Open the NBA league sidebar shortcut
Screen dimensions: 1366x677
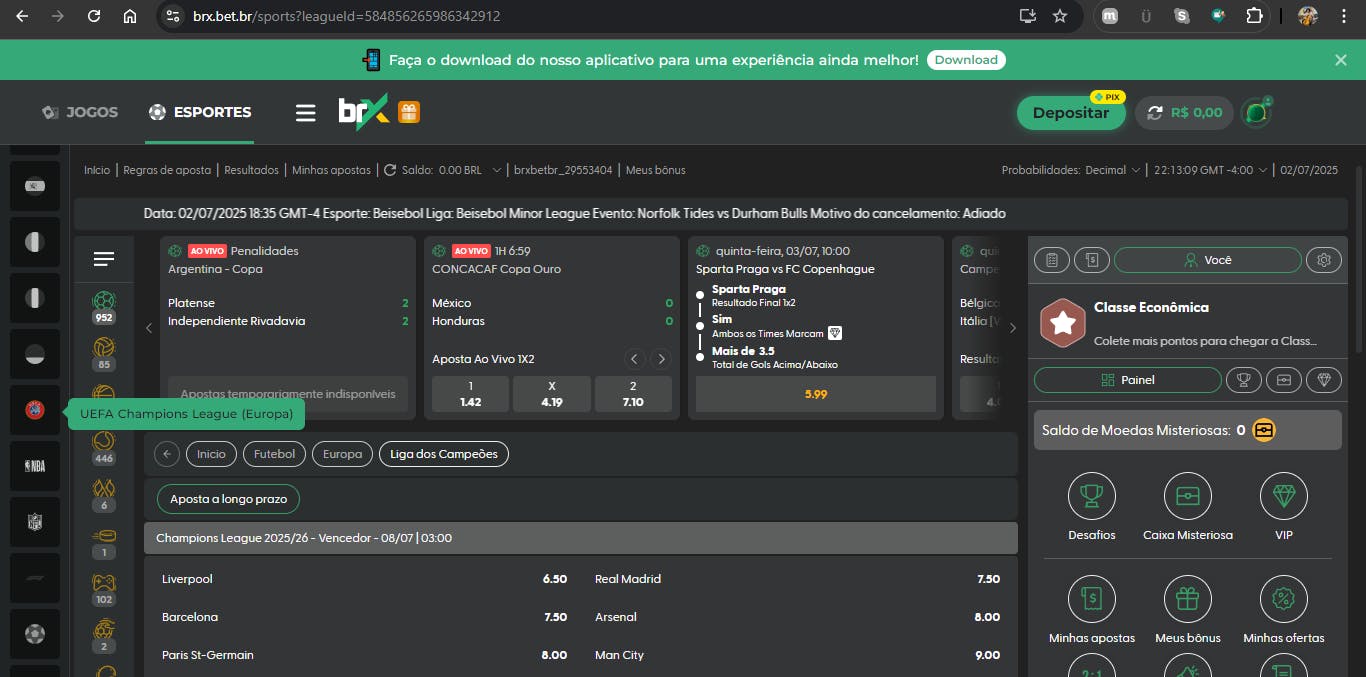pos(35,466)
